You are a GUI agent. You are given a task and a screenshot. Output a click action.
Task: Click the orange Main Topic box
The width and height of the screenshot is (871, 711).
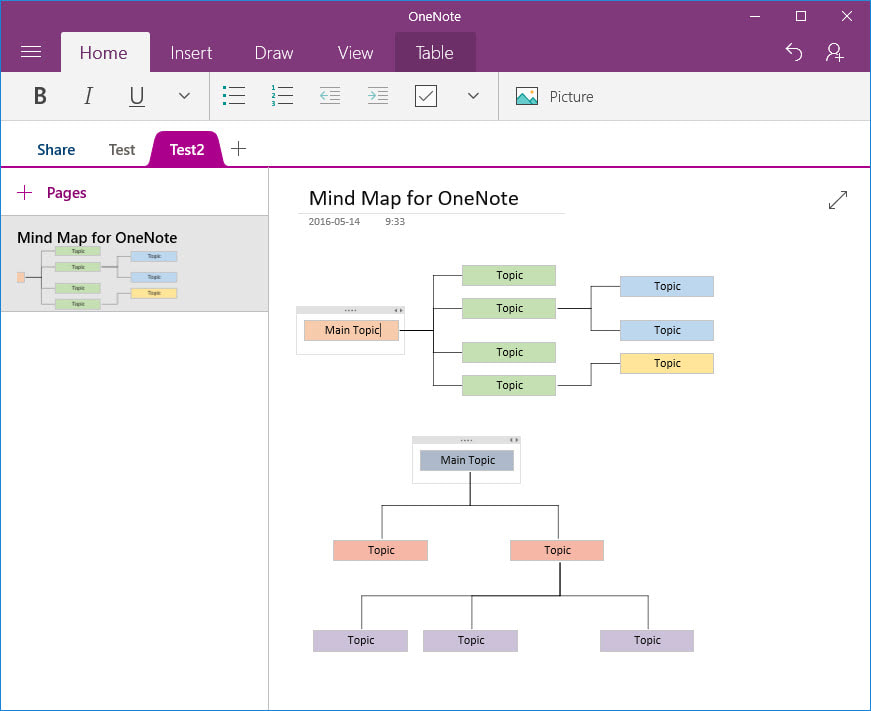tap(351, 330)
